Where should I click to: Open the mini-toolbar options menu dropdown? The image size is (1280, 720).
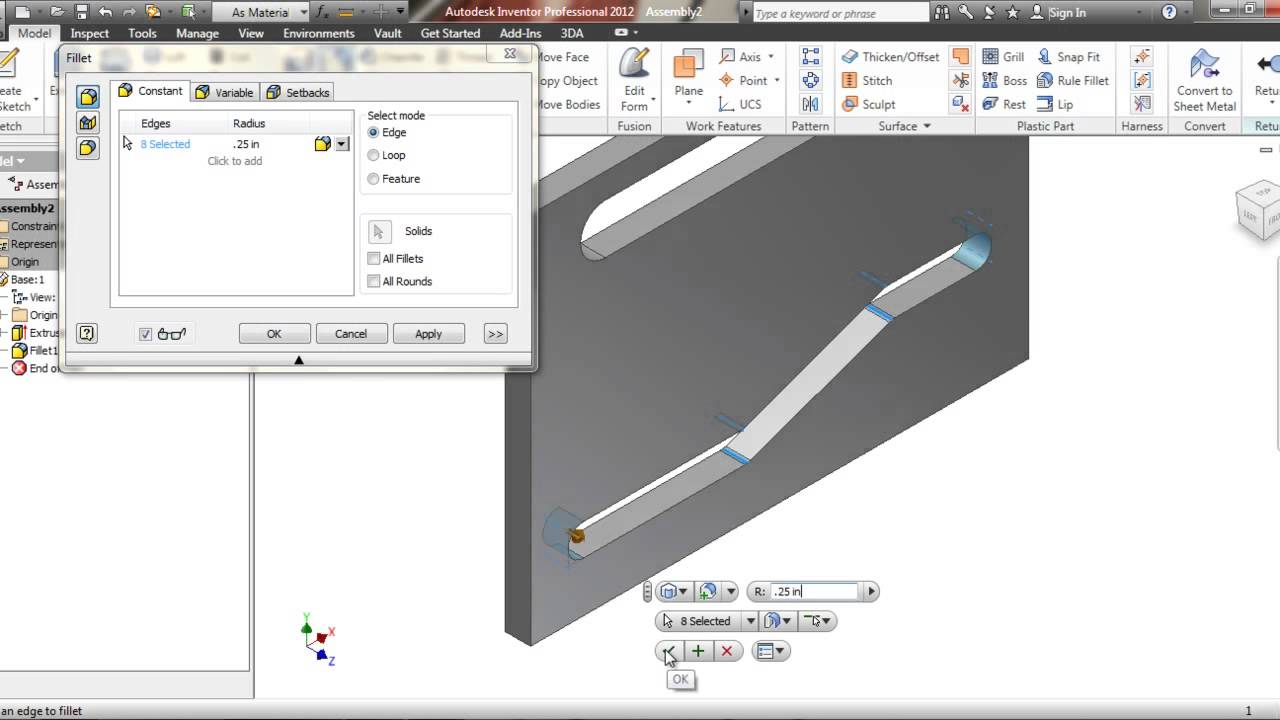point(771,651)
